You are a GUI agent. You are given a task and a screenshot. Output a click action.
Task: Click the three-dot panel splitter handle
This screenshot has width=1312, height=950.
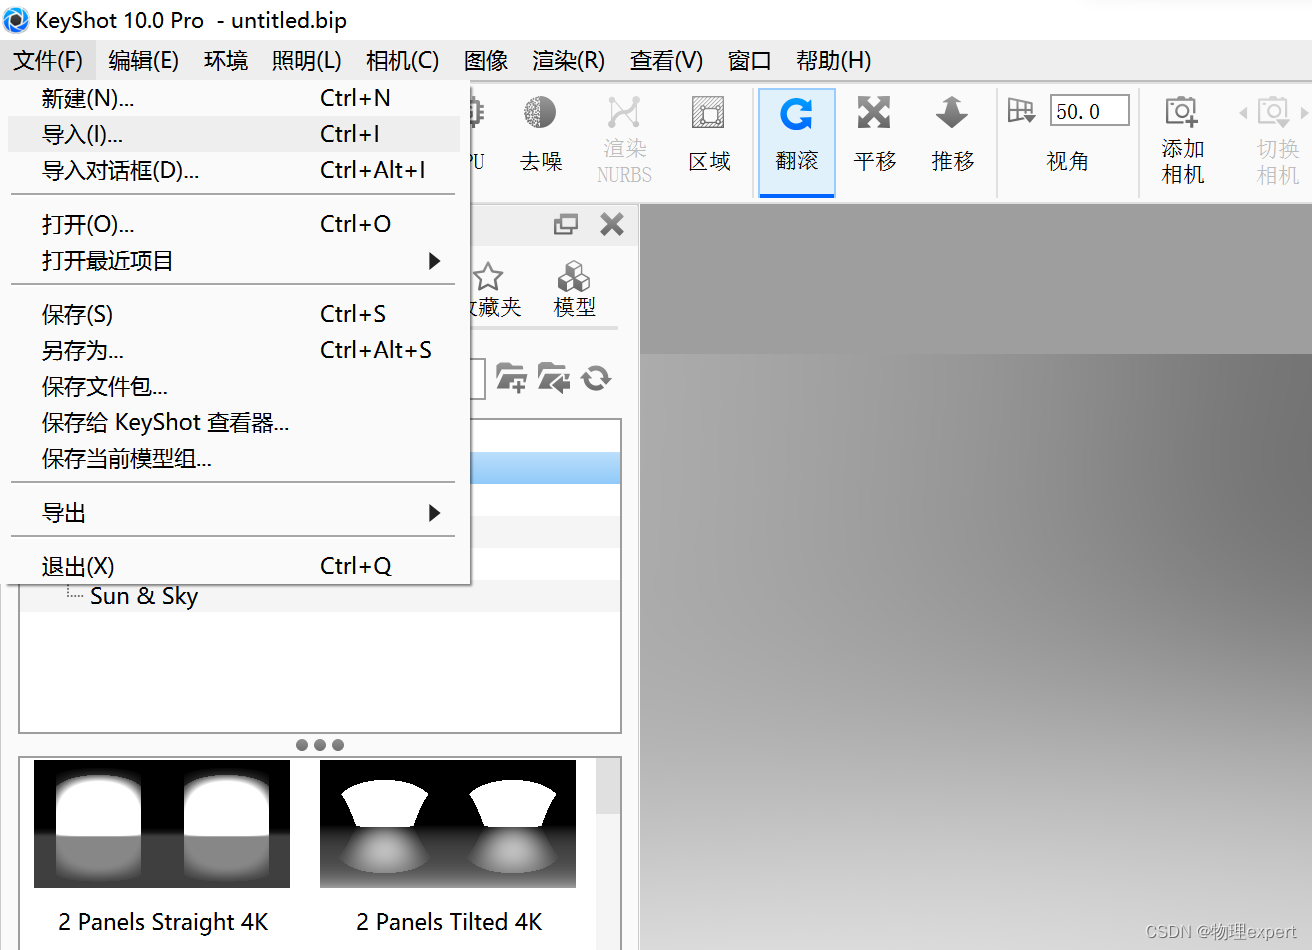[320, 745]
